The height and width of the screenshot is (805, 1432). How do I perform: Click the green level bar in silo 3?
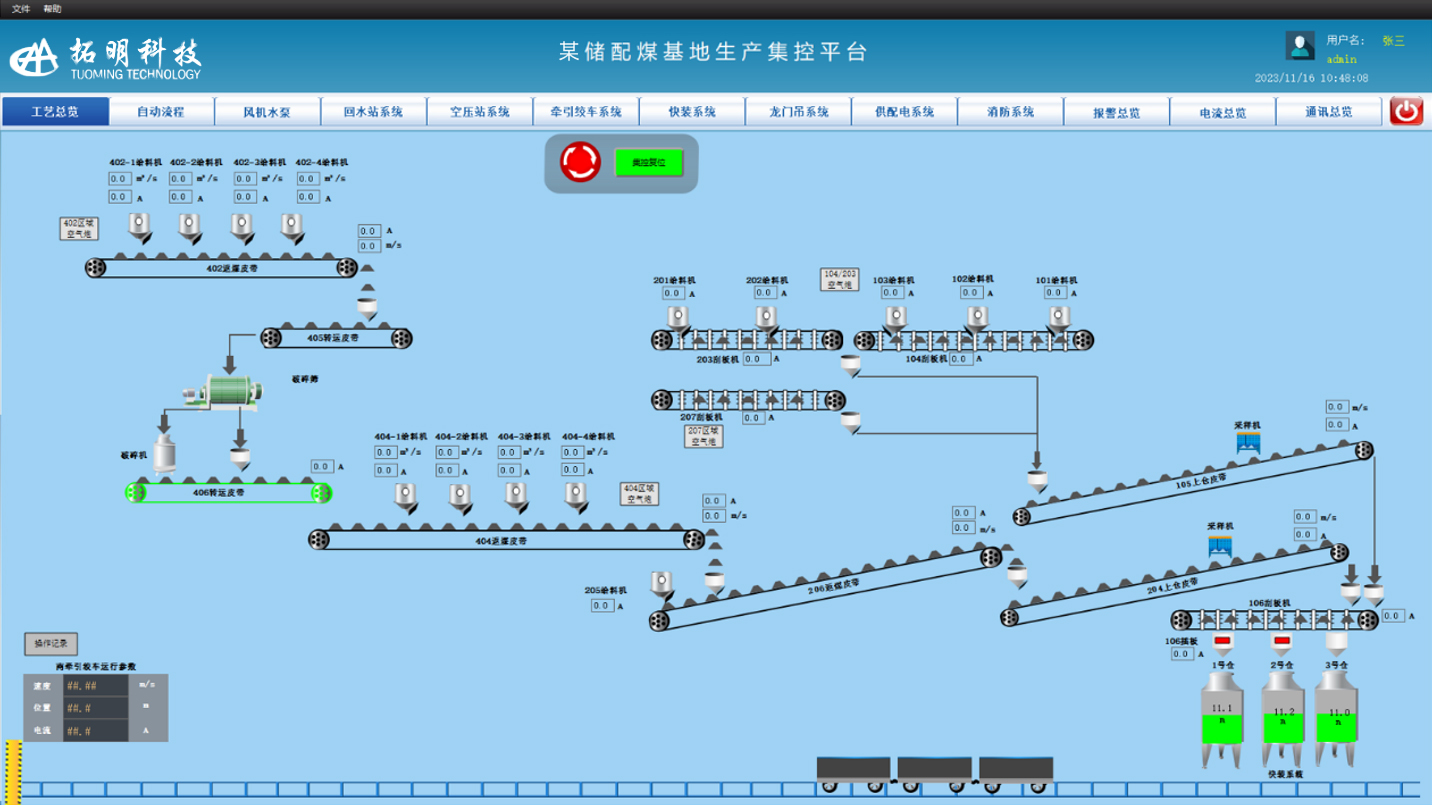tap(1338, 727)
